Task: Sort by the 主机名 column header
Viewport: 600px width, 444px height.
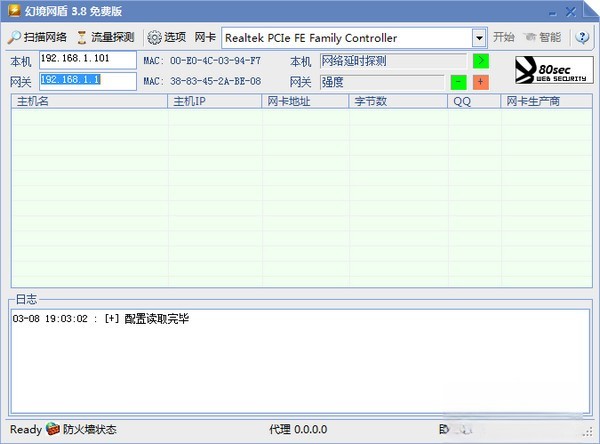Action: click(90, 101)
